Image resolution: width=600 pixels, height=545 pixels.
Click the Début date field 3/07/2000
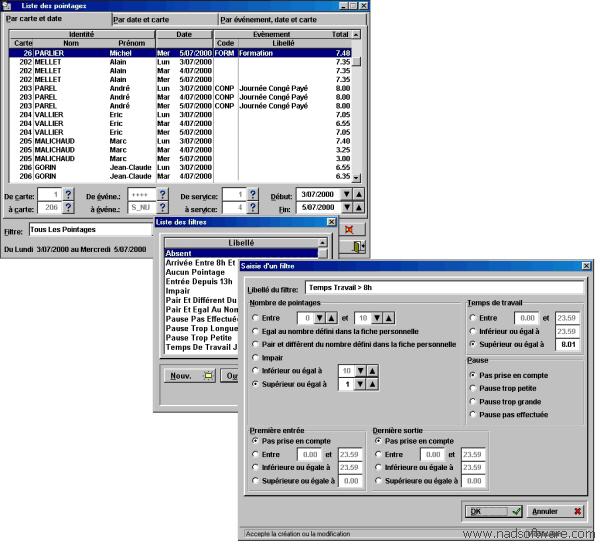318,194
